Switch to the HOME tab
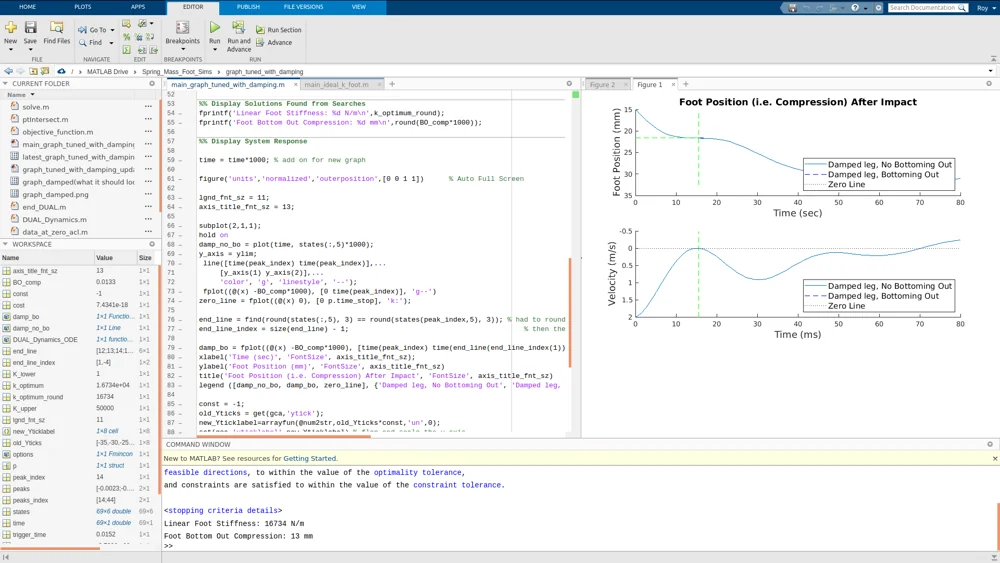The image size is (1000, 563). 27,7
